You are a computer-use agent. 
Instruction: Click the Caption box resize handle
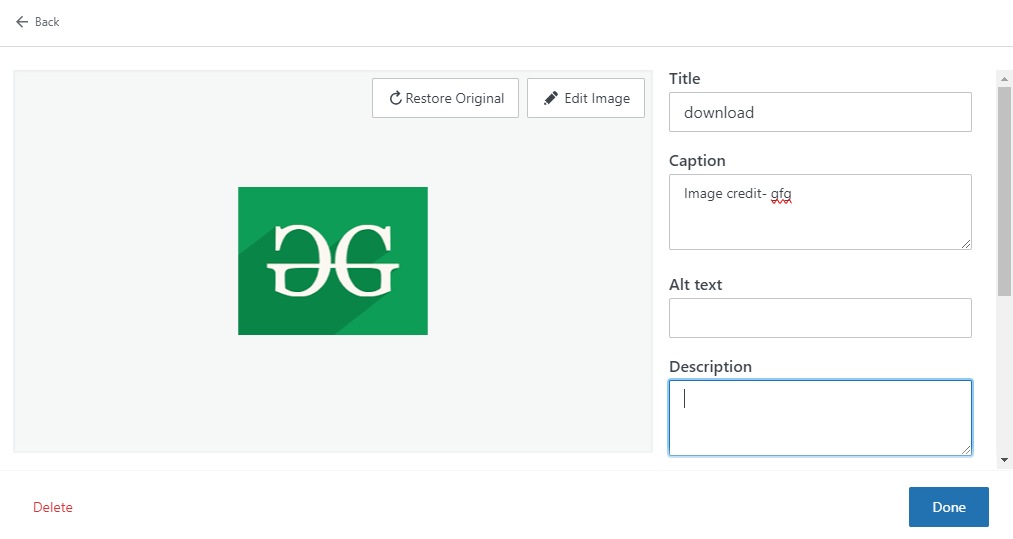tap(966, 244)
